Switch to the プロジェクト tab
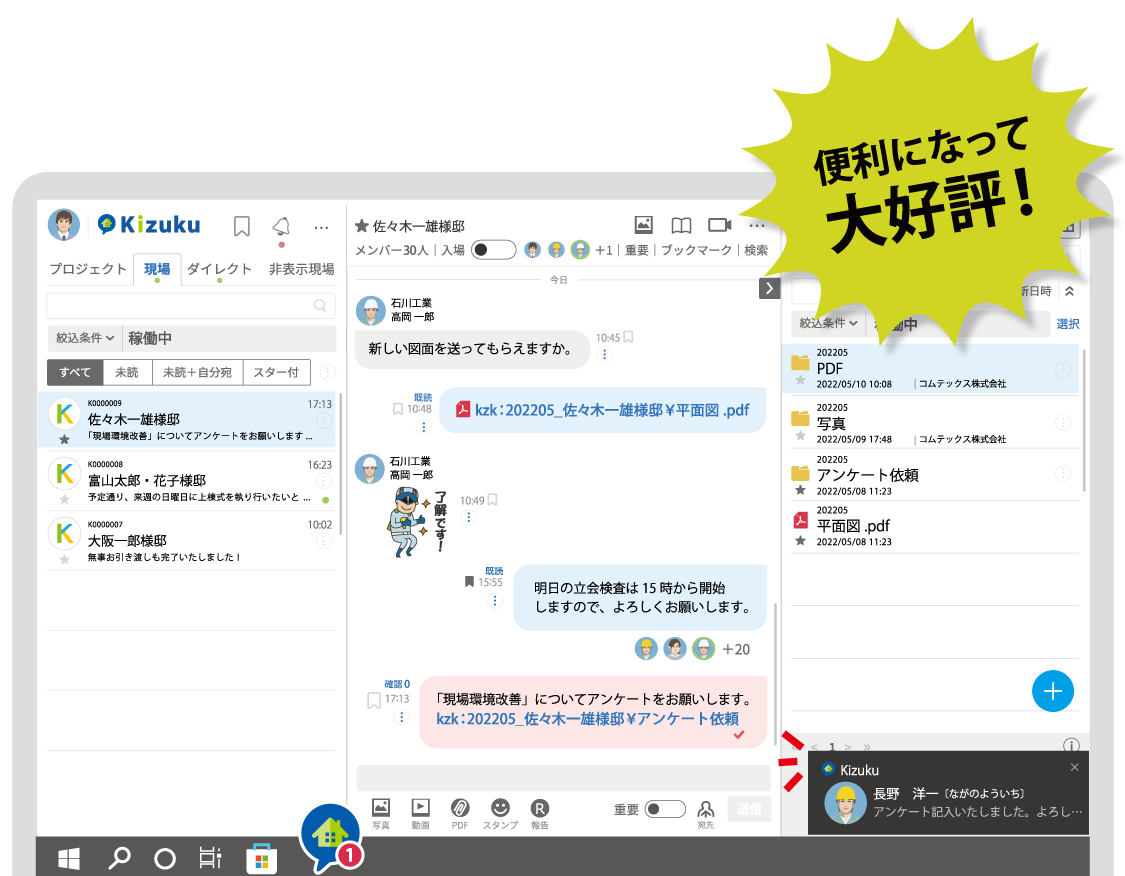 click(88, 268)
